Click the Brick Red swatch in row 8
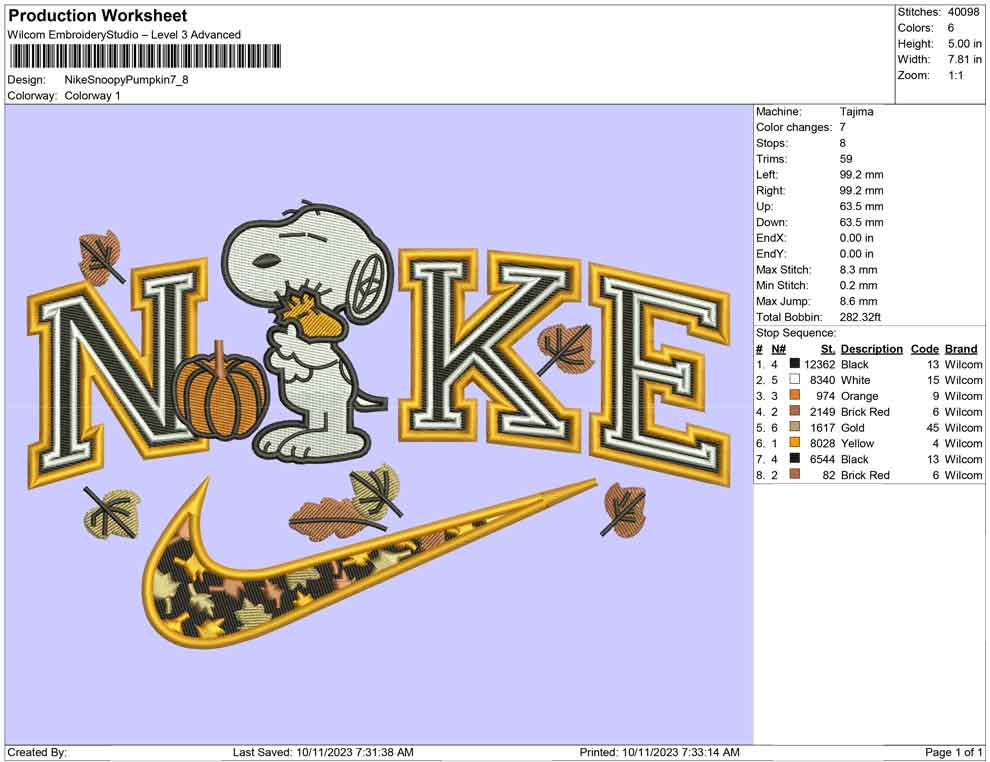This screenshot has height=762, width=990. coord(795,474)
